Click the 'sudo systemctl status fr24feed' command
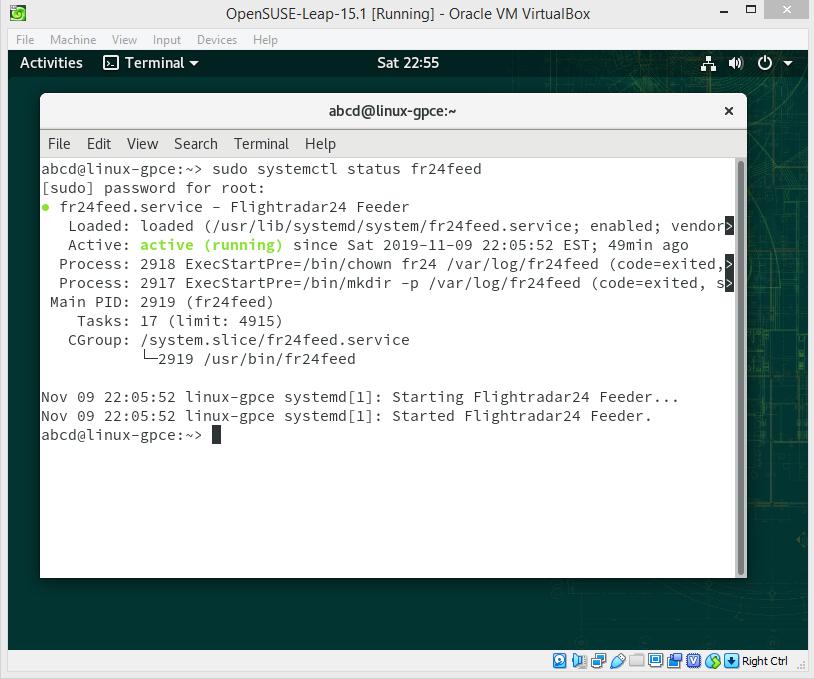The width and height of the screenshot is (814, 679). [347, 169]
